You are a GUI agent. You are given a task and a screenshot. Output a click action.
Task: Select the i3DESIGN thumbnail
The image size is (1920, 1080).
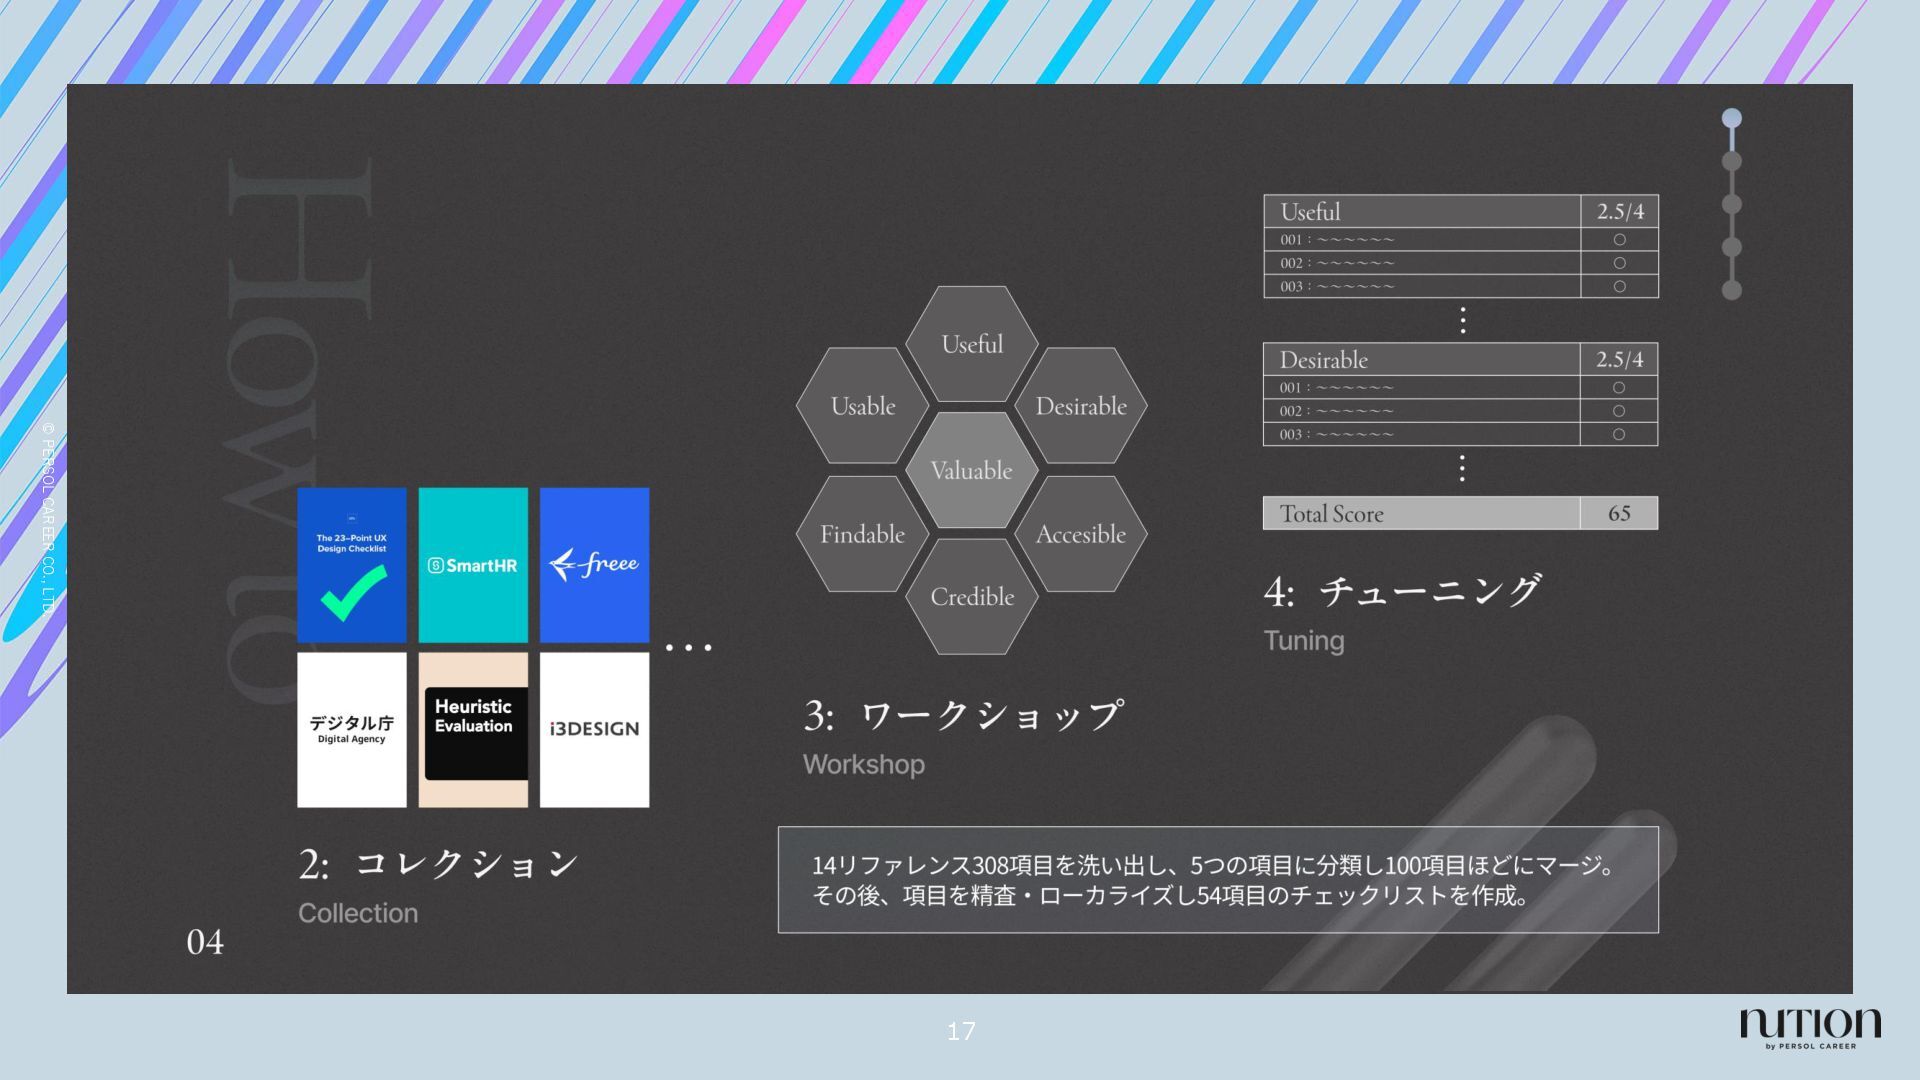[594, 730]
